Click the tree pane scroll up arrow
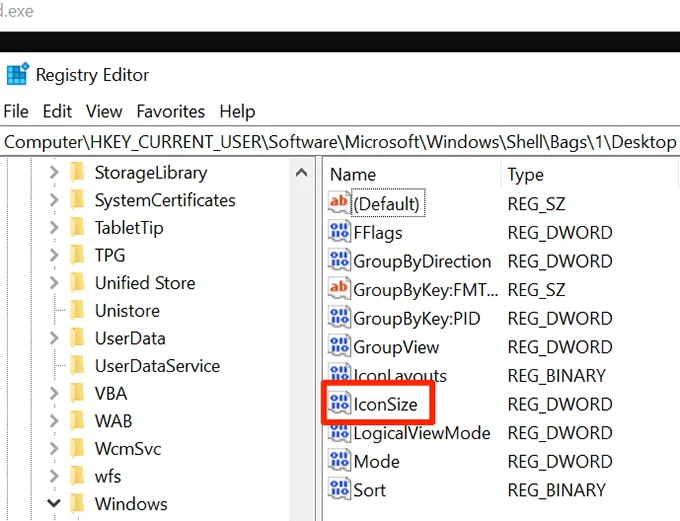This screenshot has width=680, height=521. point(301,173)
